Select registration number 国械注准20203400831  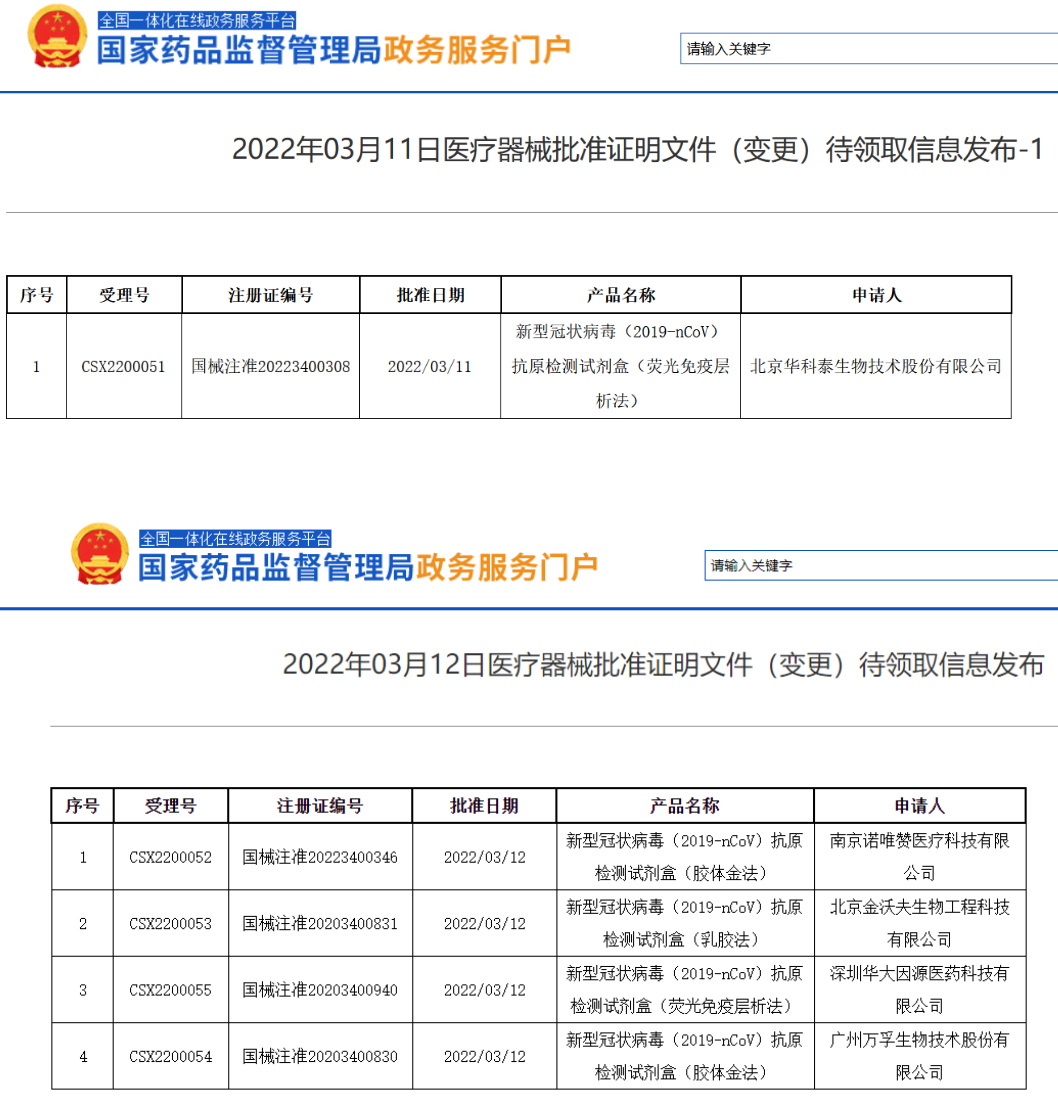pyautogui.click(x=318, y=922)
